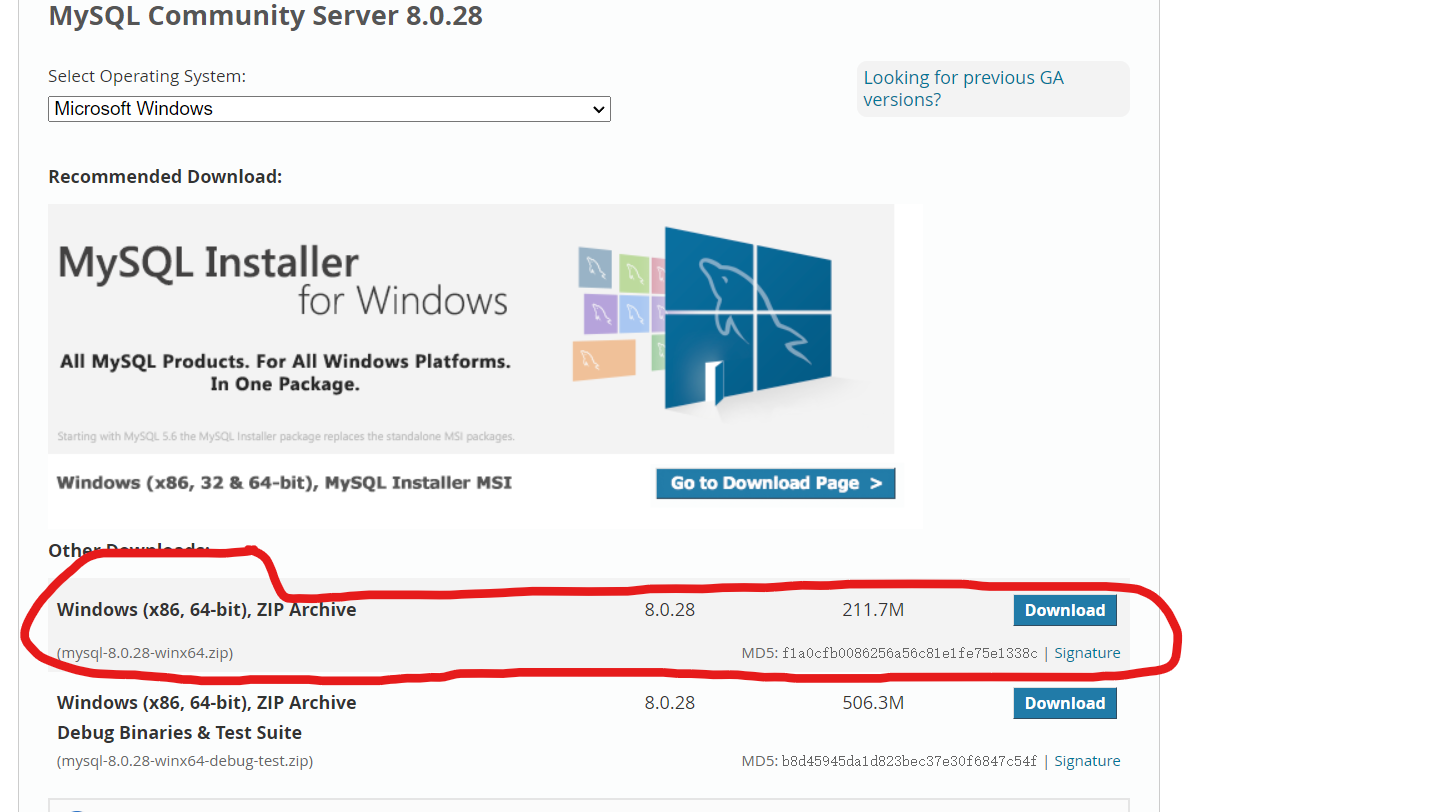
Task: Open Signature link for debug-test zip
Action: coord(1087,761)
